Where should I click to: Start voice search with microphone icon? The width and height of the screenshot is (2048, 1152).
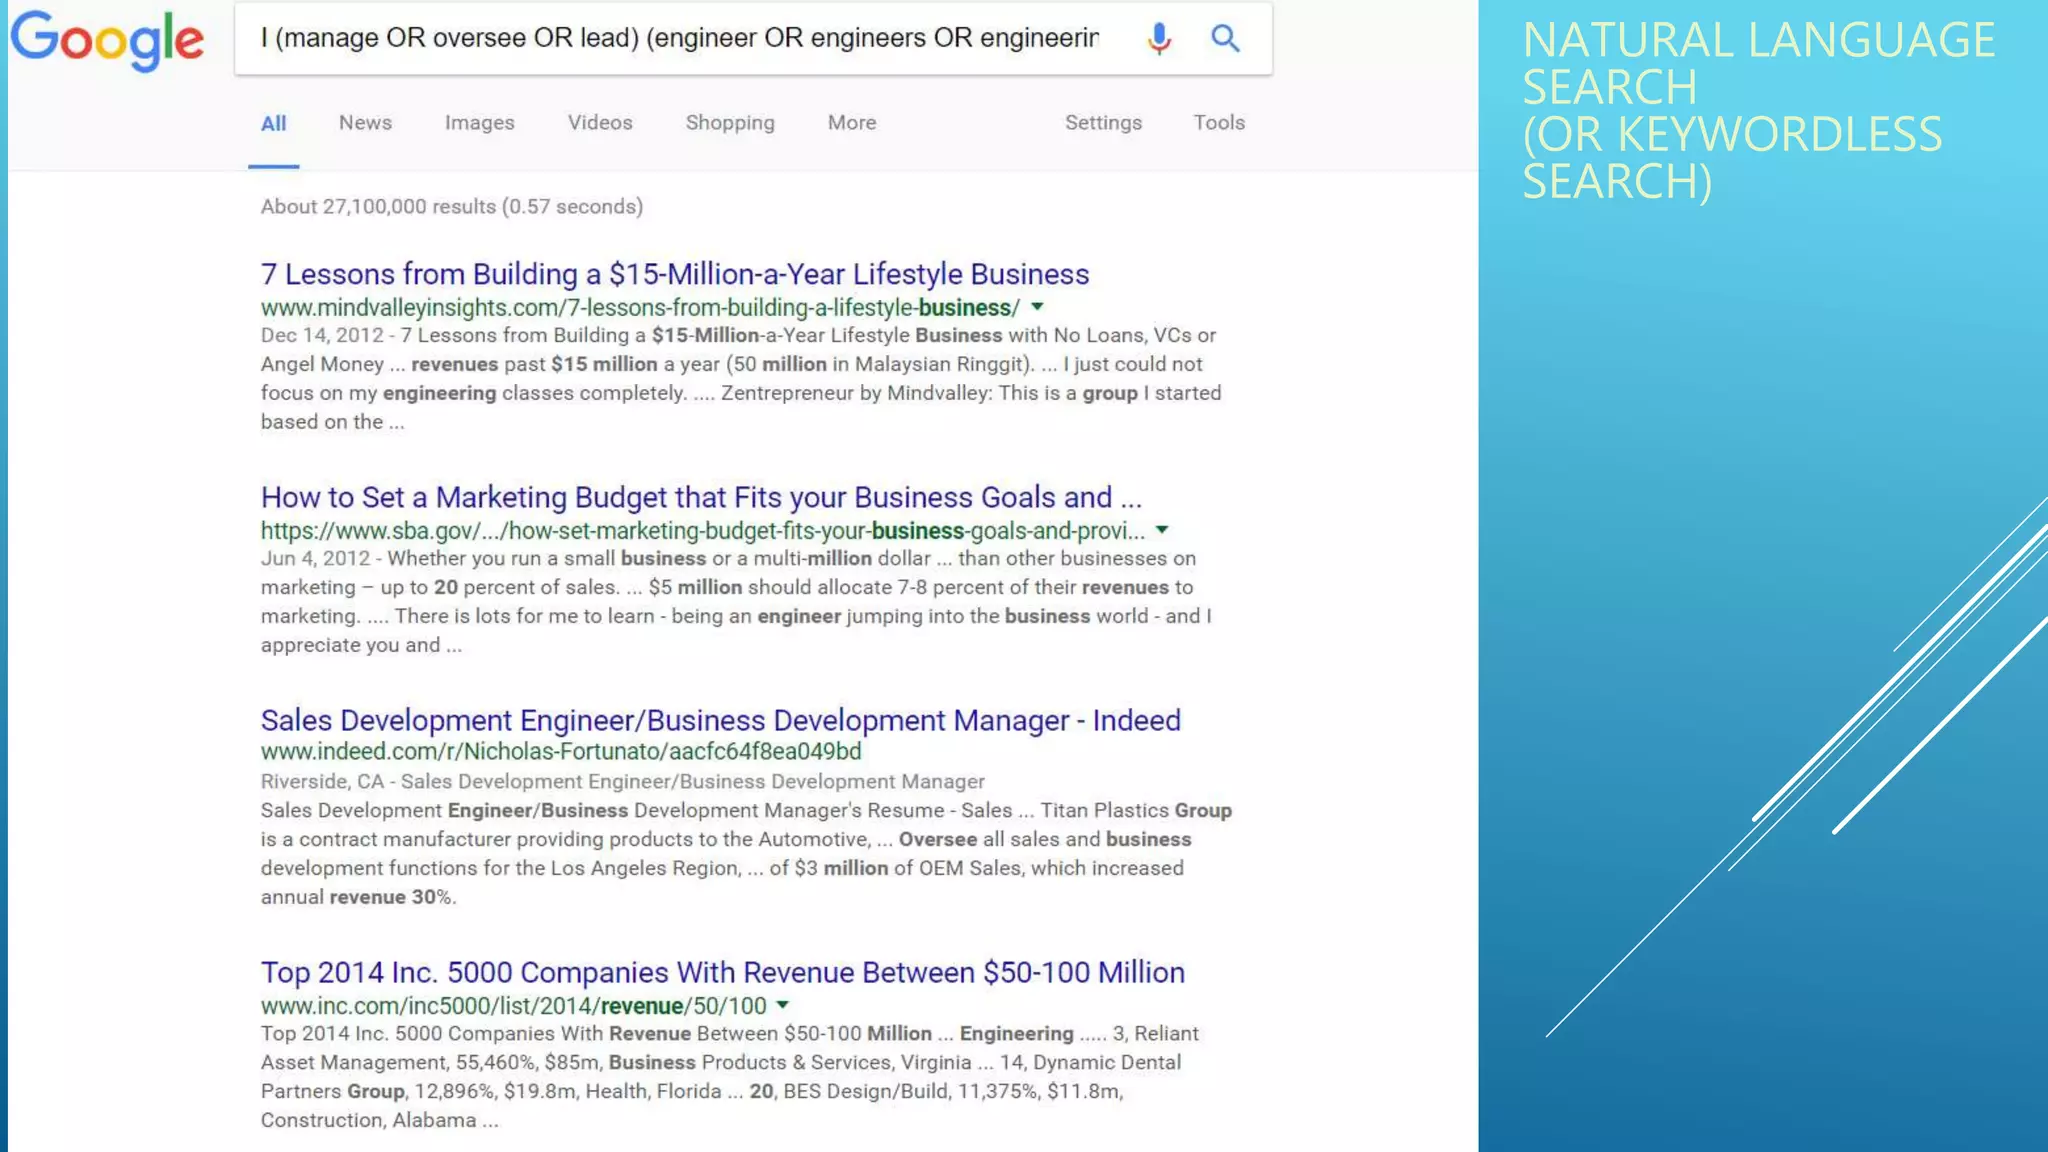[1159, 38]
